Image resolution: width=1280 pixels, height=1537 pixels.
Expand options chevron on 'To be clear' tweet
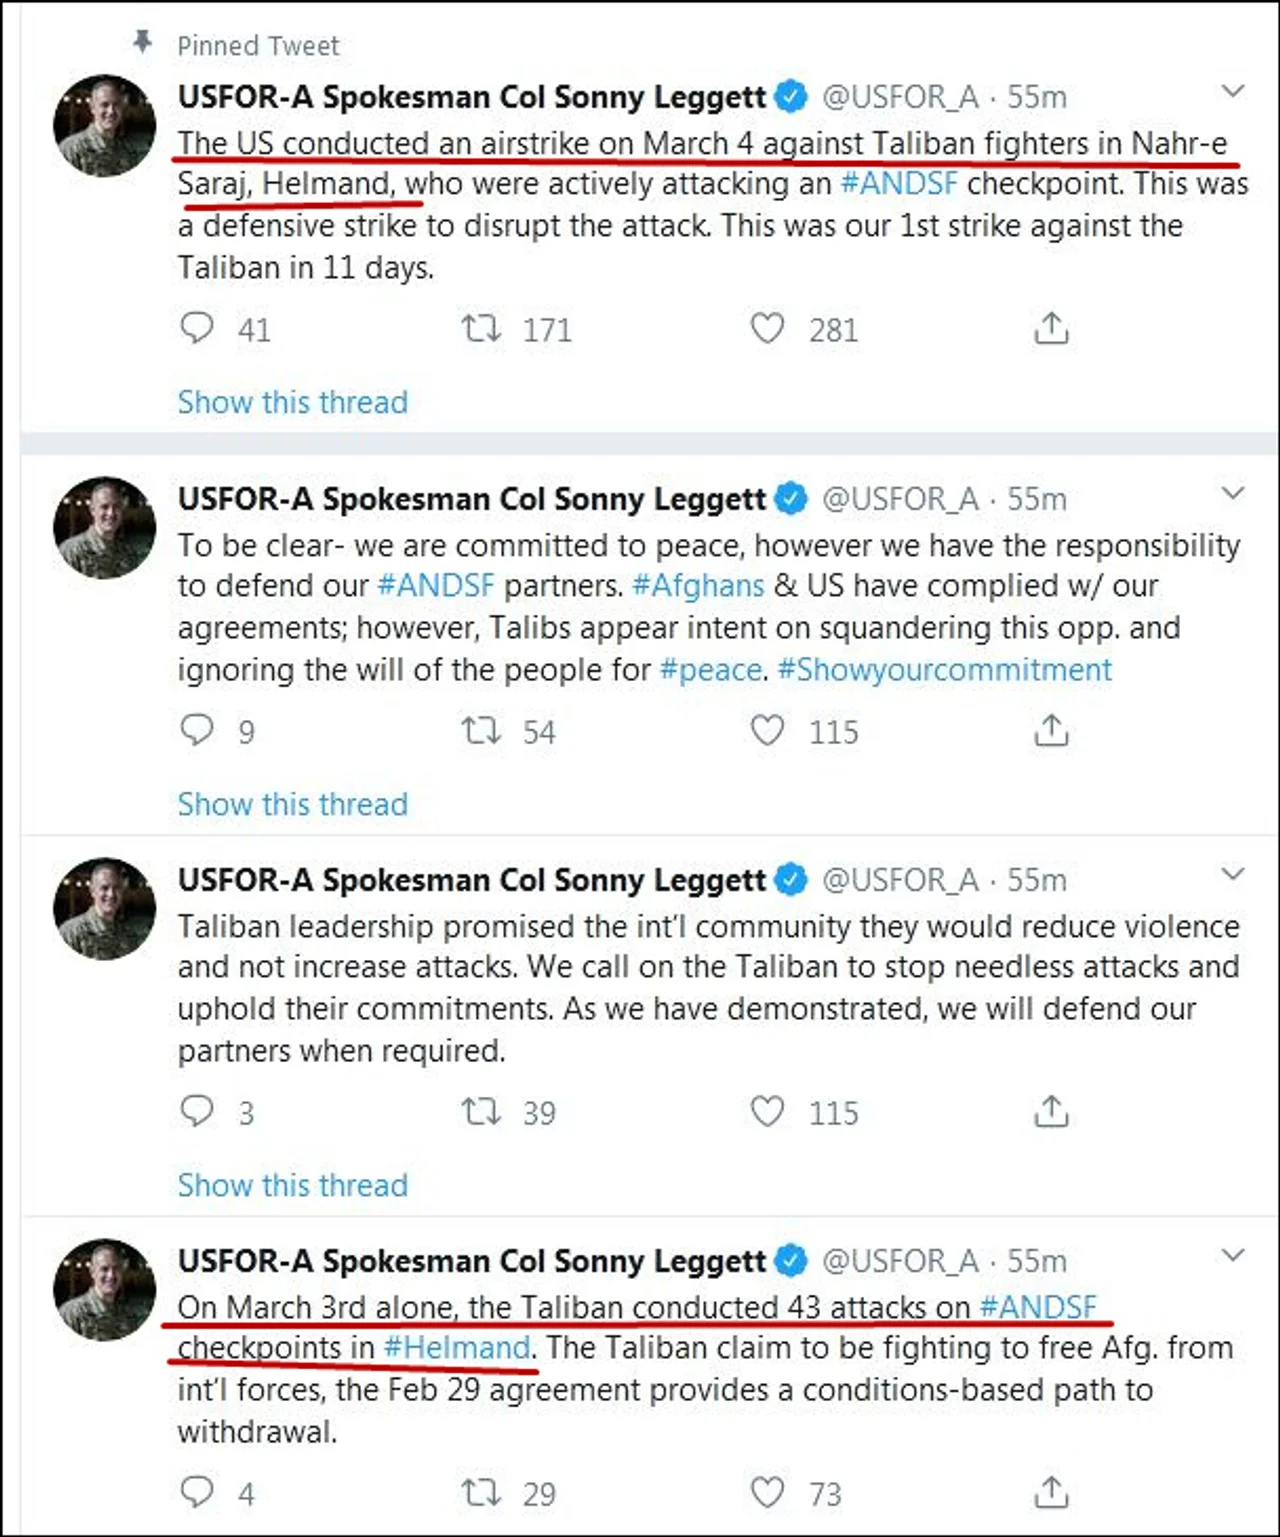[x=1233, y=493]
